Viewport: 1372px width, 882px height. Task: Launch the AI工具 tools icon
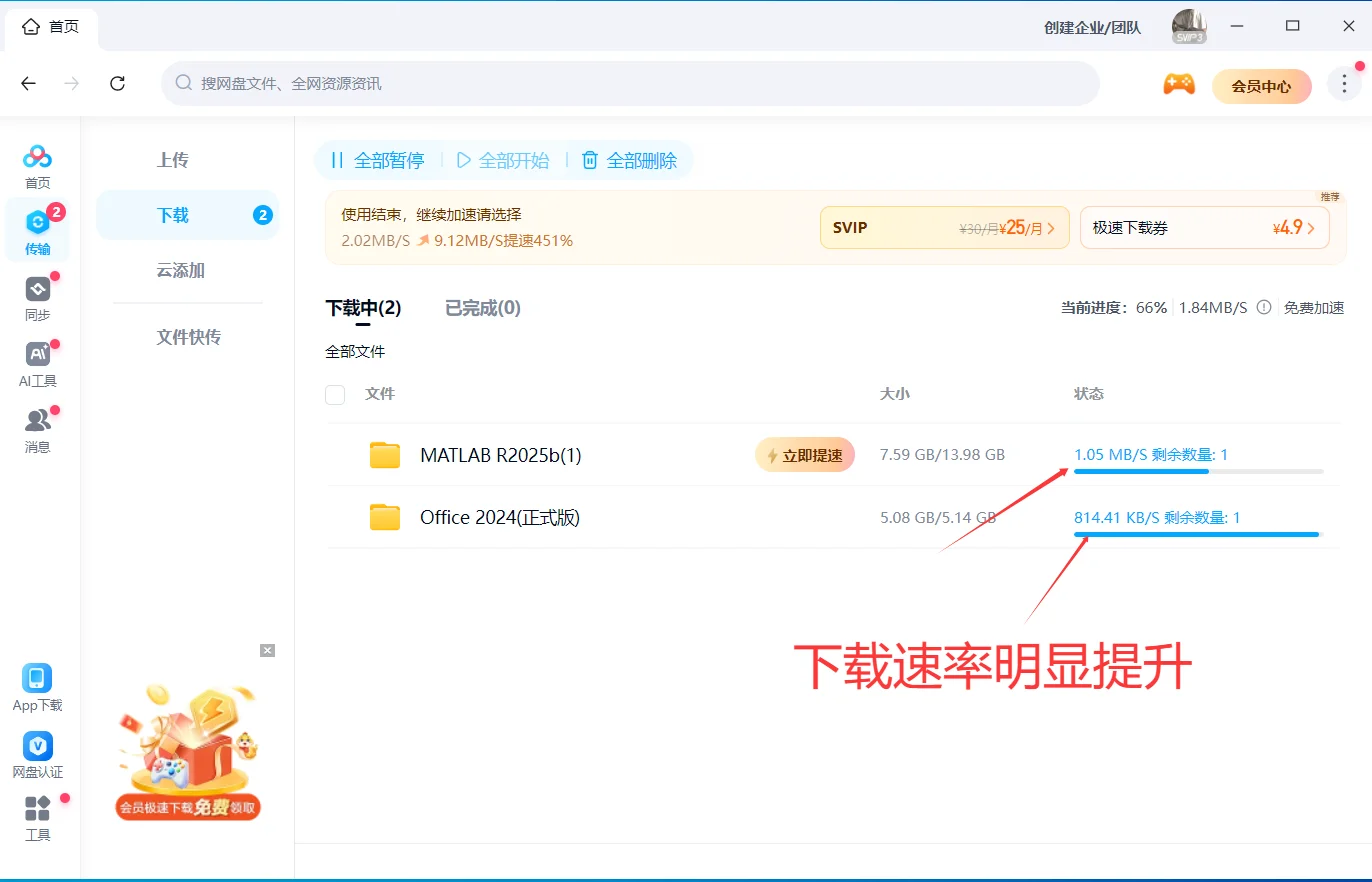(x=38, y=360)
